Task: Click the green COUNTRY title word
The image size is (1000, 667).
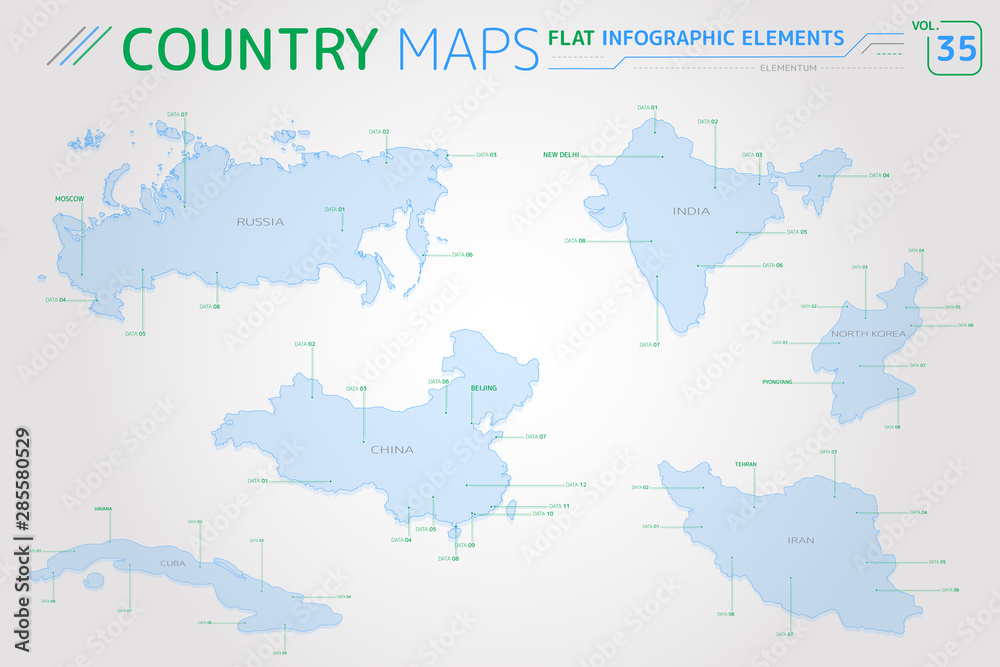Action: 249,49
